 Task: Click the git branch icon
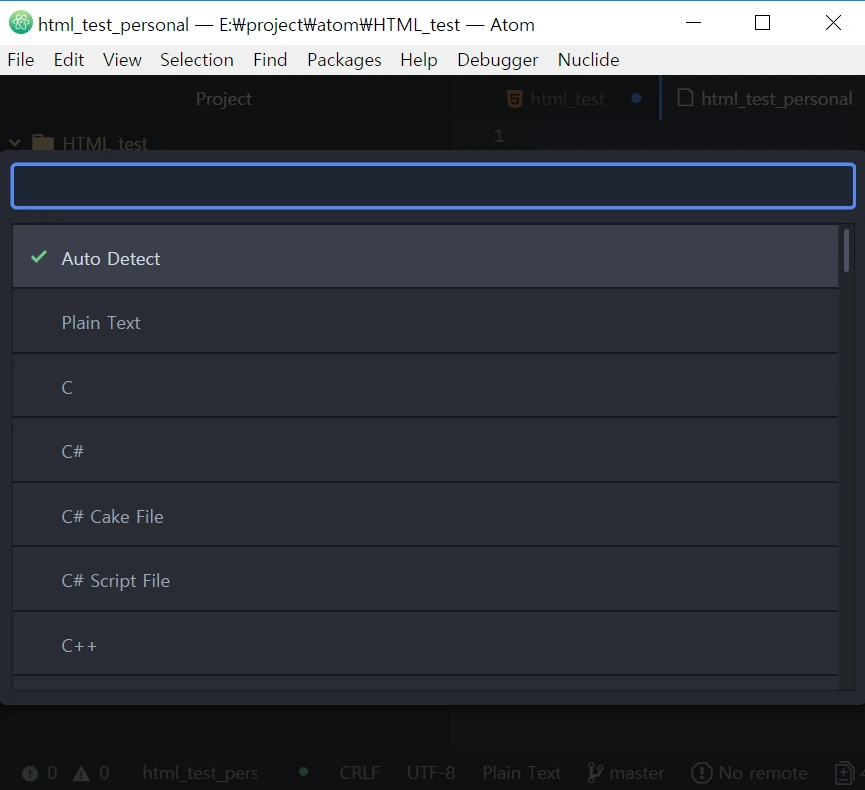tap(595, 773)
